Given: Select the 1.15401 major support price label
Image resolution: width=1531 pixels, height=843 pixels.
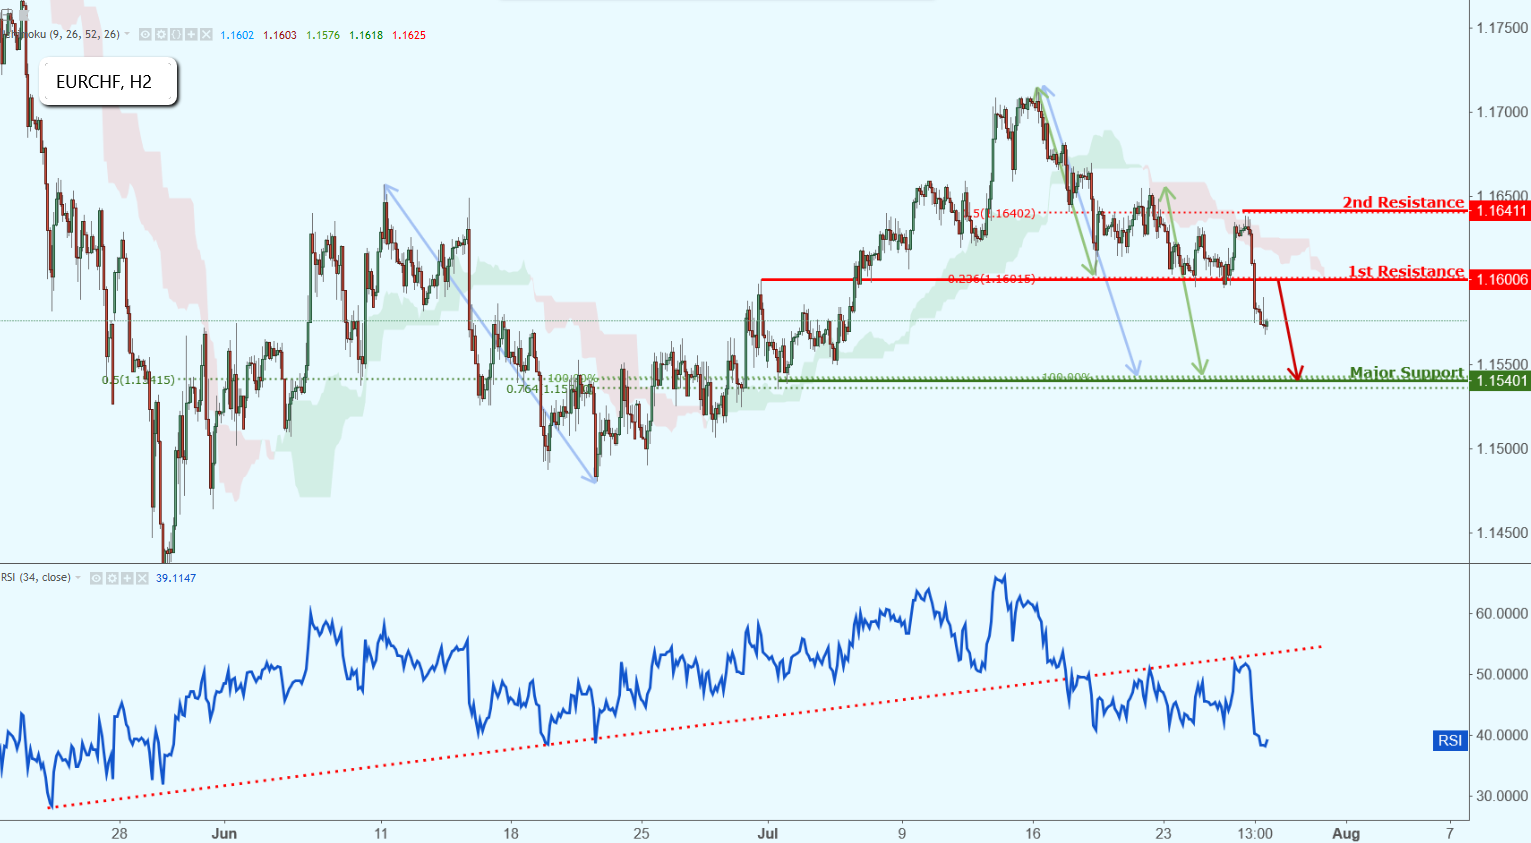Looking at the screenshot, I should pyautogui.click(x=1500, y=380).
